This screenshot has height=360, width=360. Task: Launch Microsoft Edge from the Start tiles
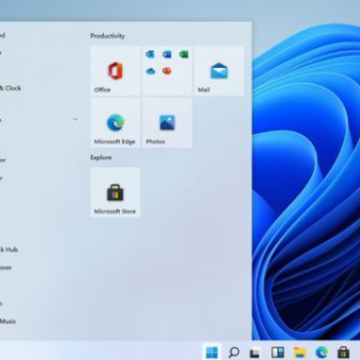(115, 123)
